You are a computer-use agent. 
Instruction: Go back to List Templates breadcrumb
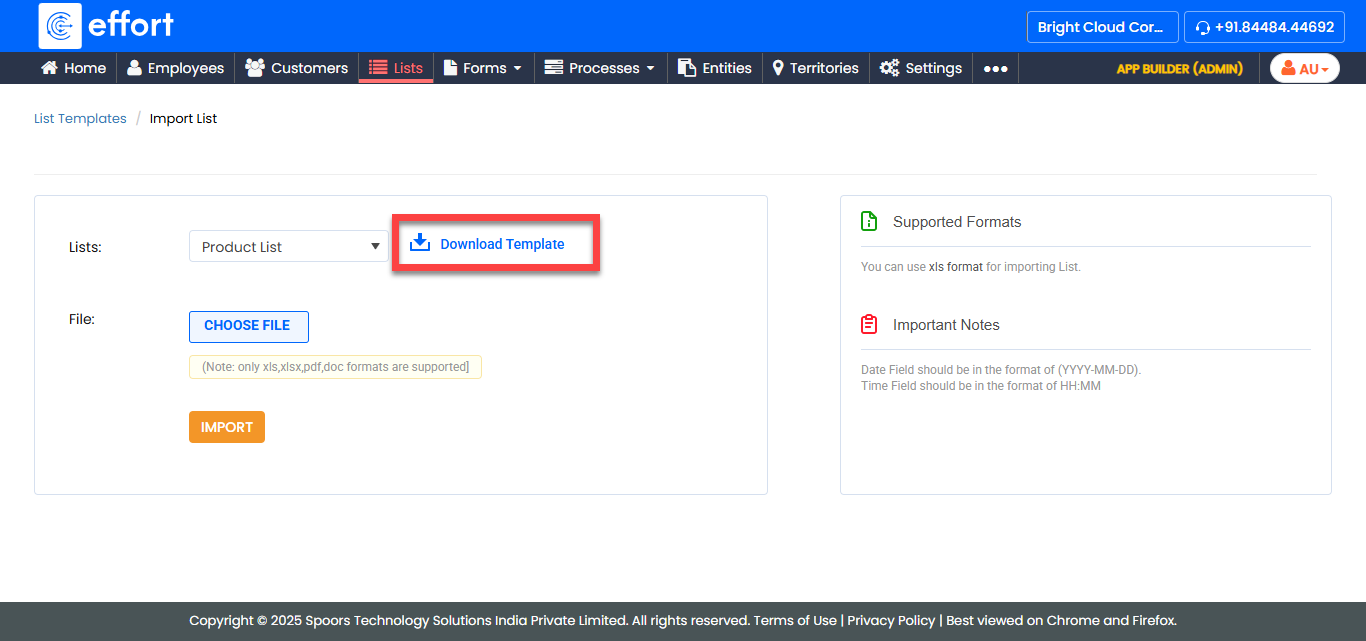[x=80, y=118]
